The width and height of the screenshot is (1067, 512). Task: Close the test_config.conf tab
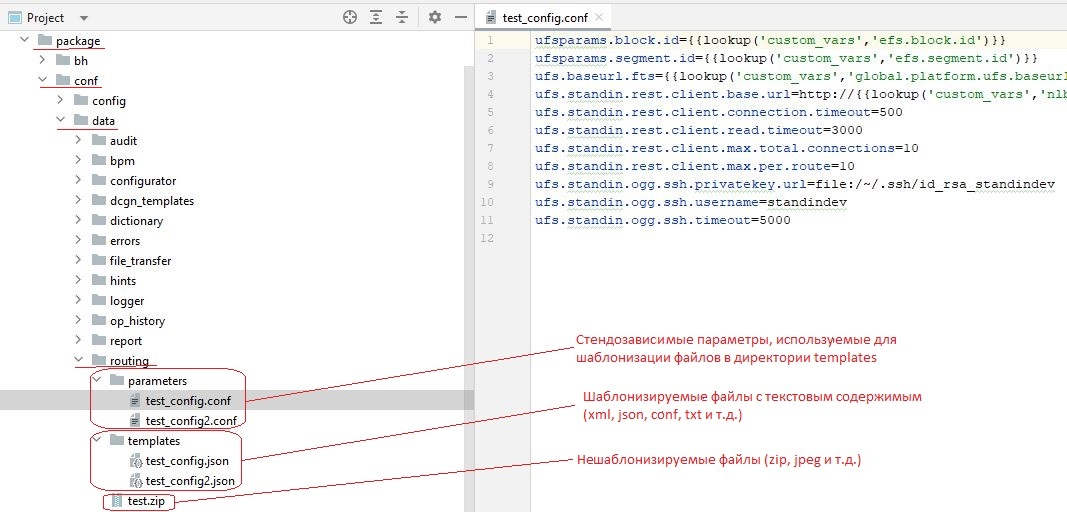pyautogui.click(x=599, y=17)
